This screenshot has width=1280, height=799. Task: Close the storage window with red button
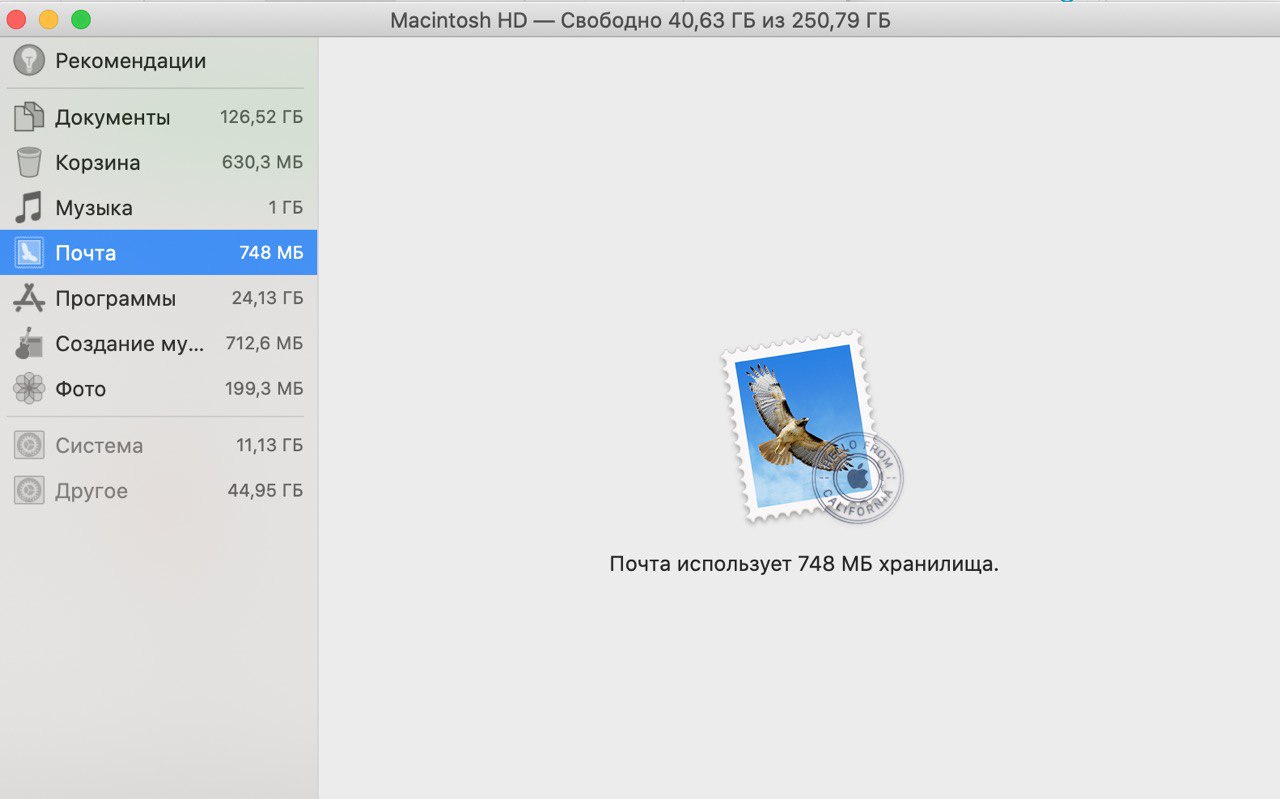(x=15, y=19)
